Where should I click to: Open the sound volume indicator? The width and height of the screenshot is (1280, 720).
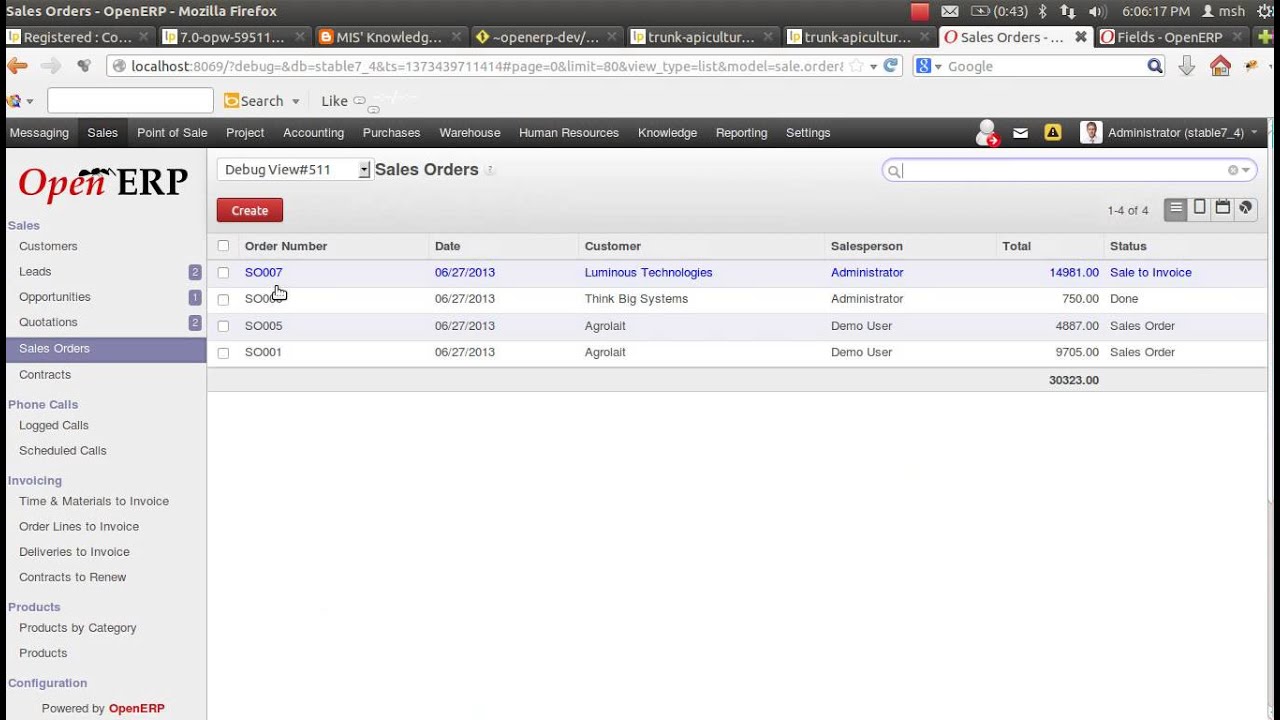coord(1096,11)
